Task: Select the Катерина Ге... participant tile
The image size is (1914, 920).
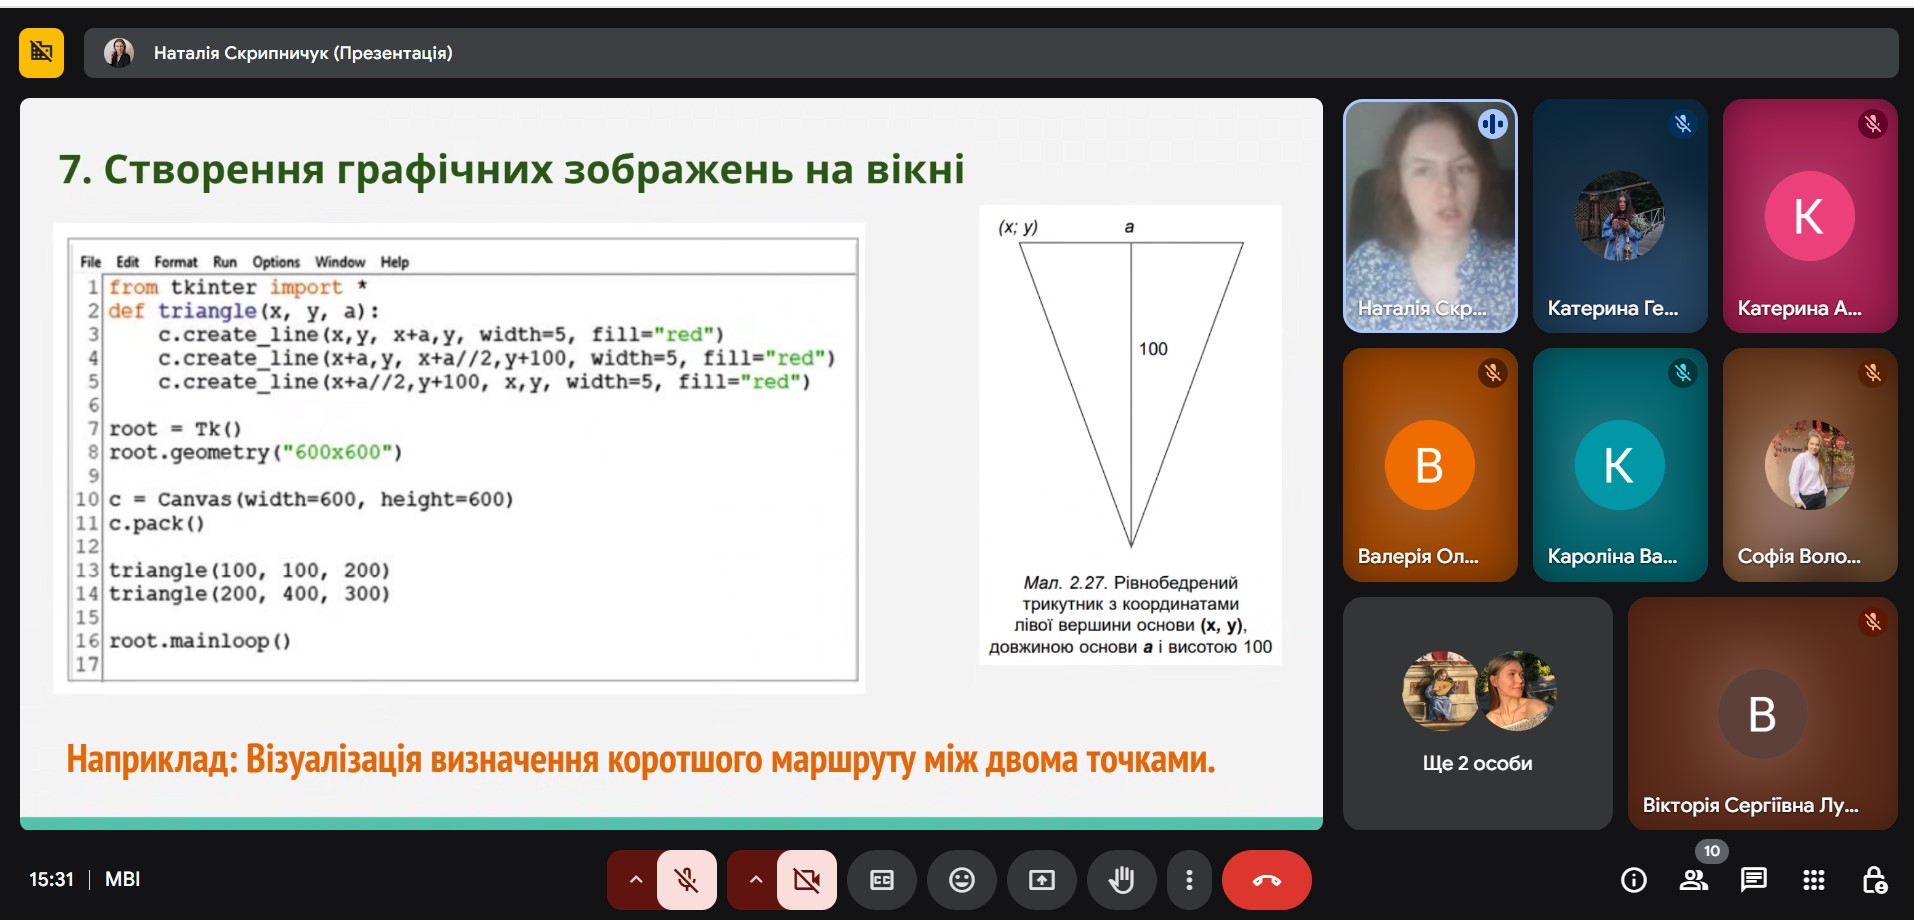Action: 1620,216
